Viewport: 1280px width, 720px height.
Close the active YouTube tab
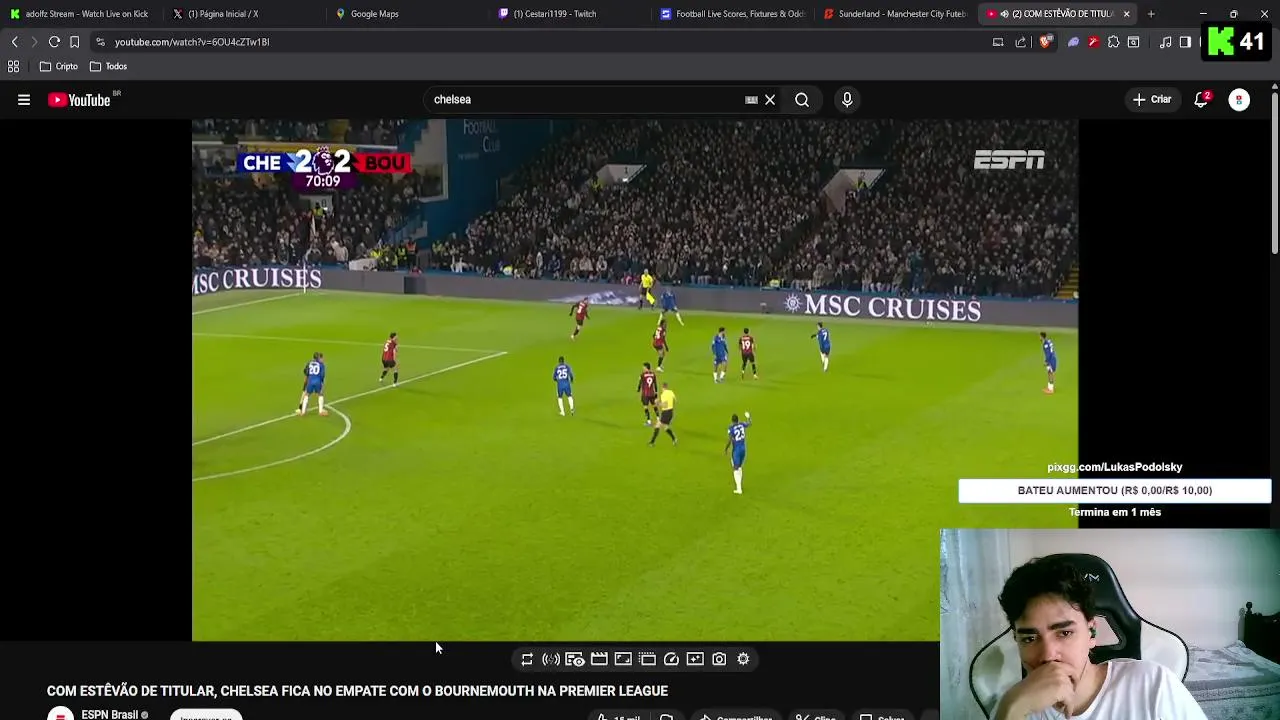[x=1126, y=14]
